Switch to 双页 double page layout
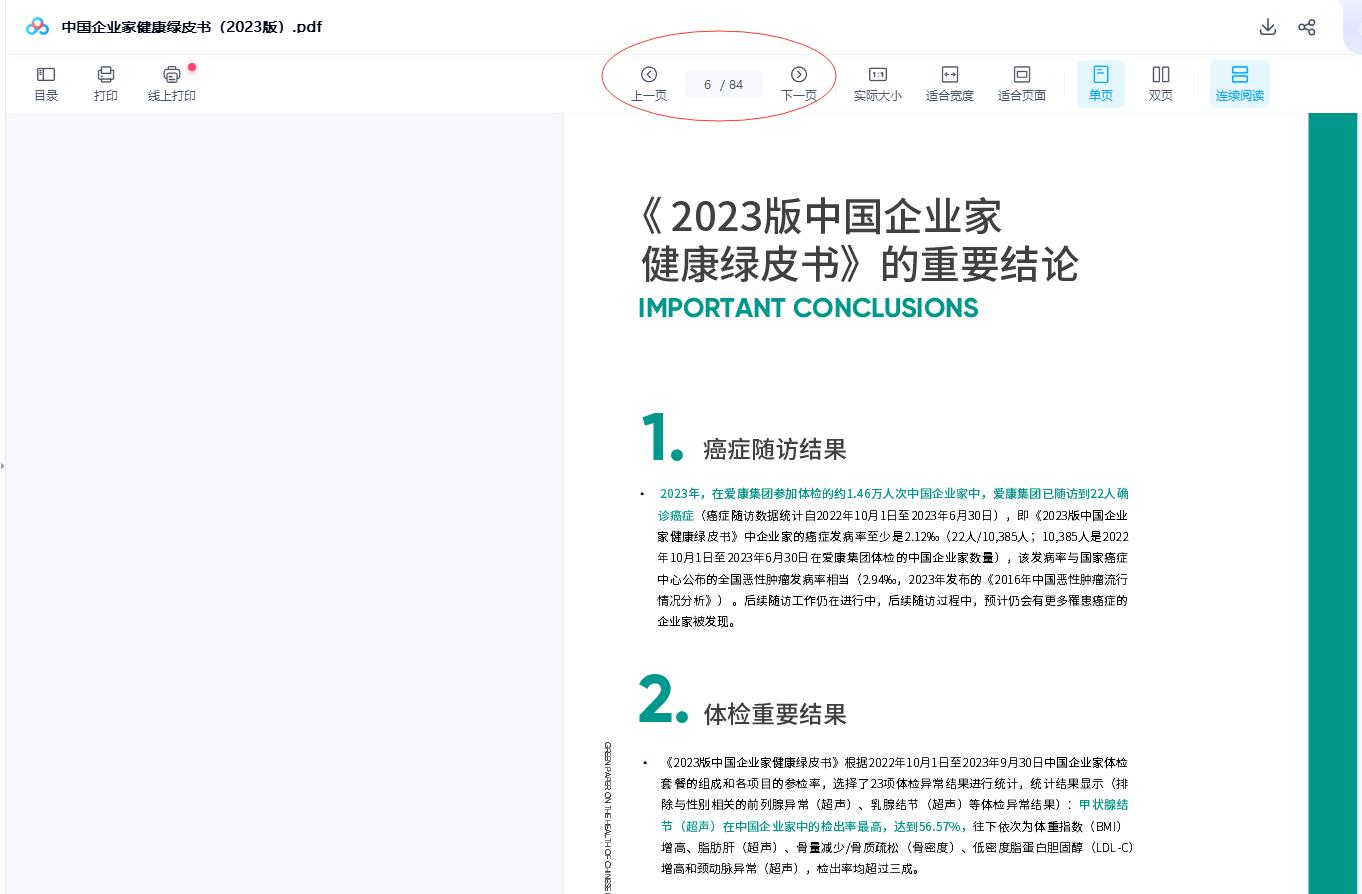Viewport: 1362px width, 894px height. pyautogui.click(x=1160, y=83)
